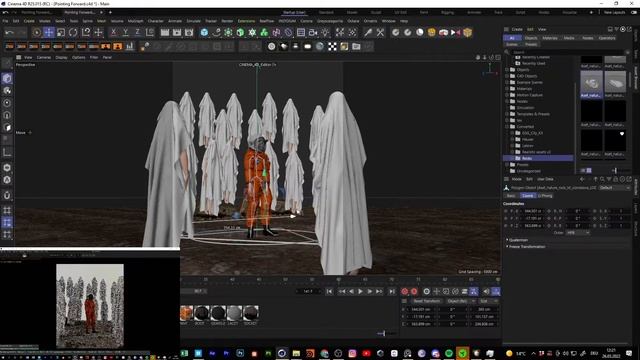The width and height of the screenshot is (640, 360).
Task: Toggle the Z axis lock
Action: point(138,32)
